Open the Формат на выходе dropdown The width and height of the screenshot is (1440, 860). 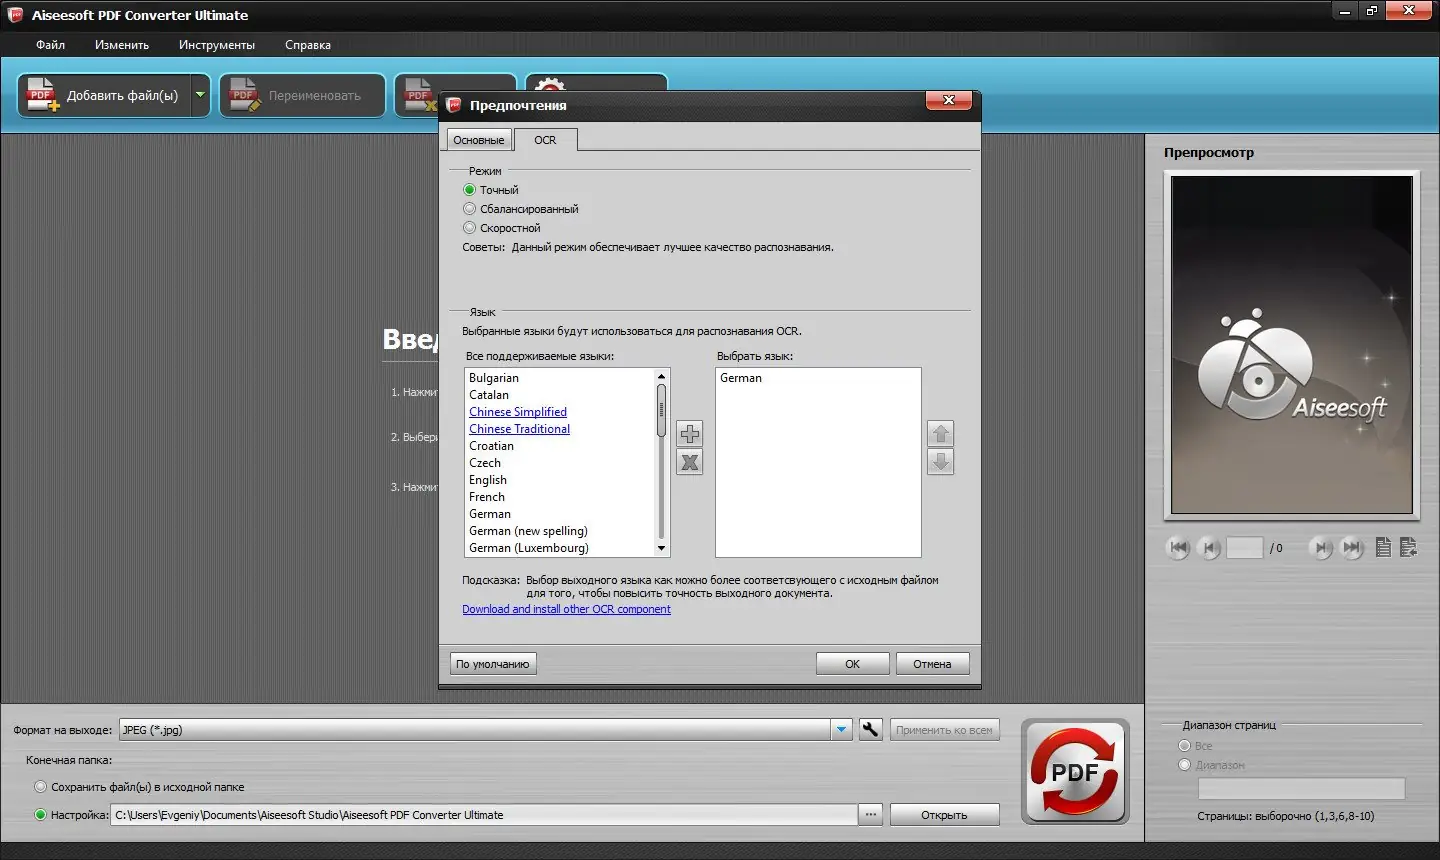(x=841, y=730)
